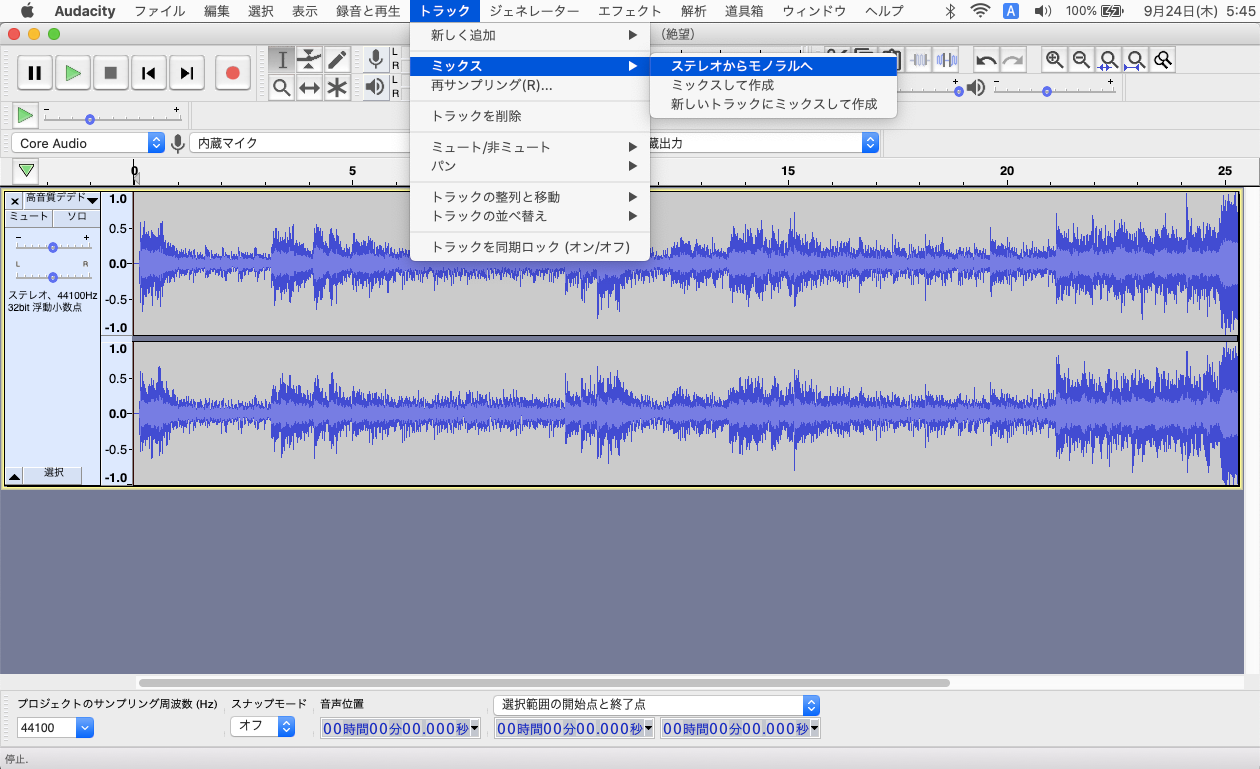Click the Zoom toggle icon
Viewport: 1260px width, 769px height.
(x=1162, y=60)
